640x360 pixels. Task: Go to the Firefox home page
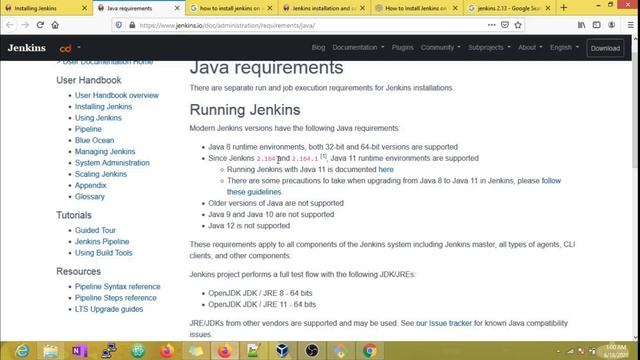click(55, 25)
